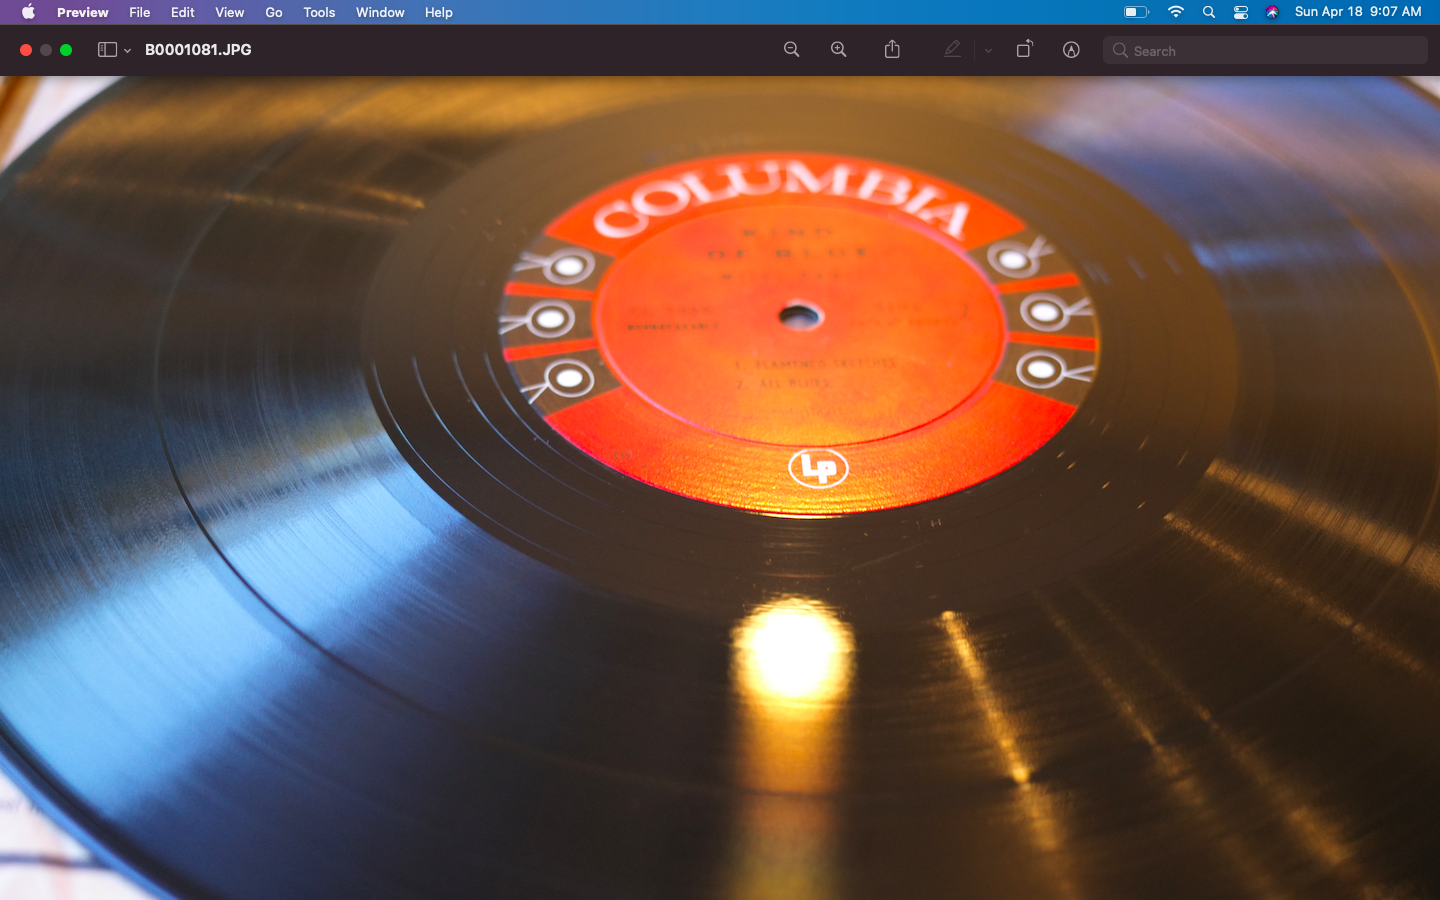Open the File menu
The width and height of the screenshot is (1440, 900).
139,12
